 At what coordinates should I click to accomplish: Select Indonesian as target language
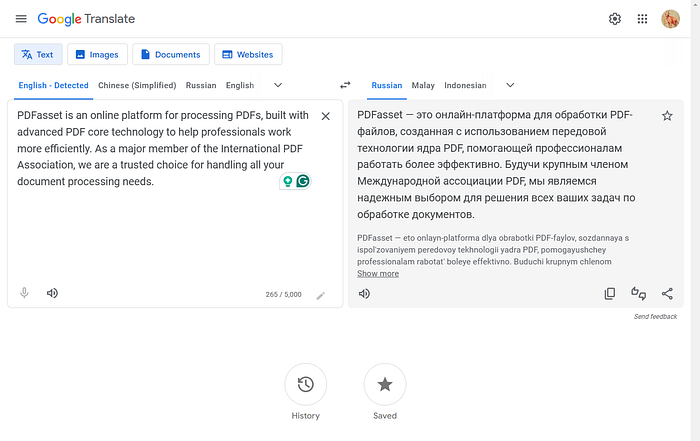pos(465,85)
